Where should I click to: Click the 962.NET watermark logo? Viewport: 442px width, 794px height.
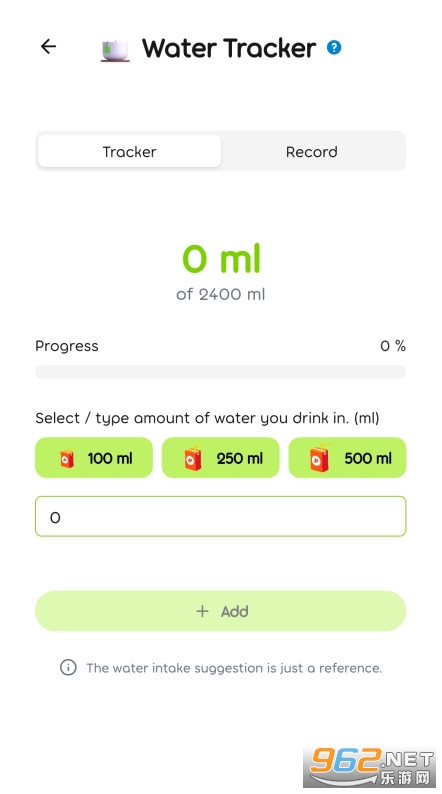click(x=370, y=767)
